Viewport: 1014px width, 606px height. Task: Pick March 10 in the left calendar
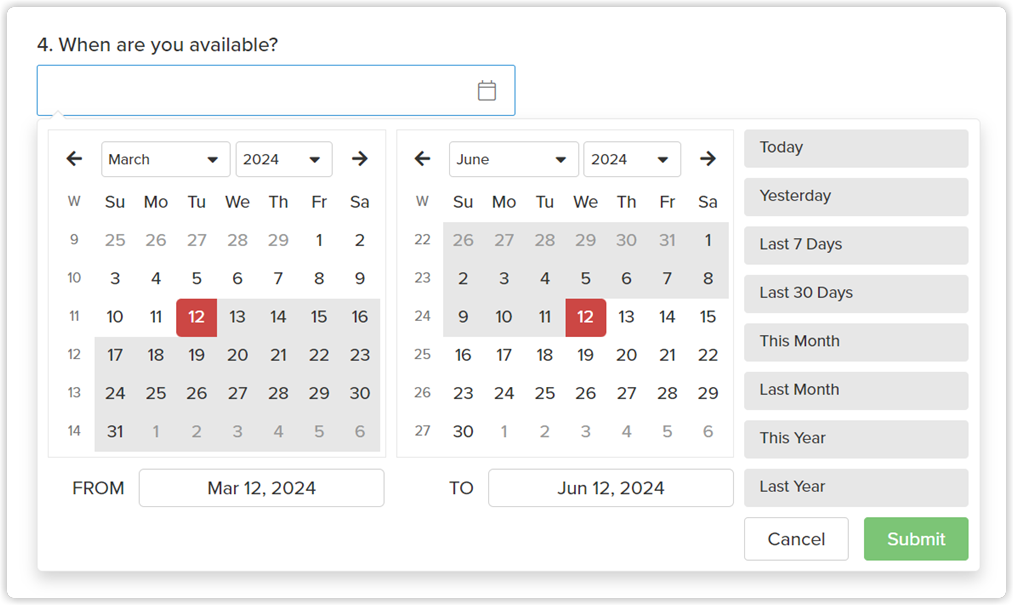coord(115,317)
